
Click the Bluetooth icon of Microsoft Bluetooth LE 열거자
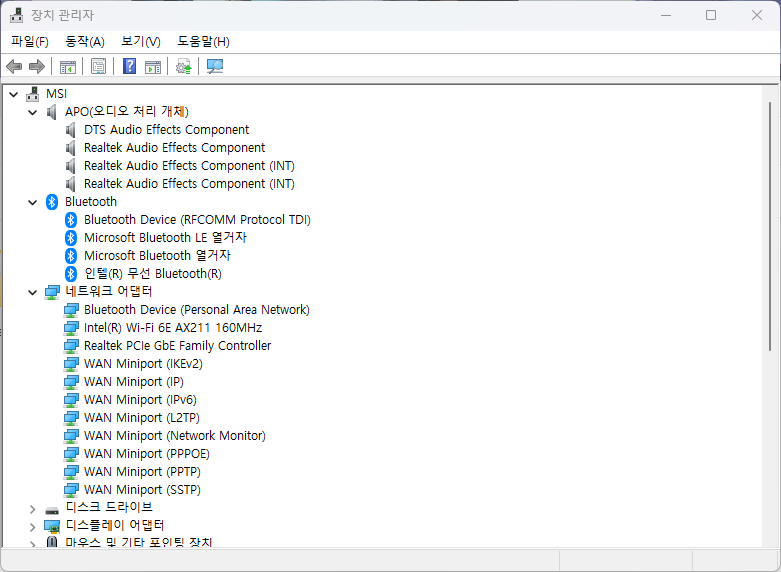click(71, 238)
